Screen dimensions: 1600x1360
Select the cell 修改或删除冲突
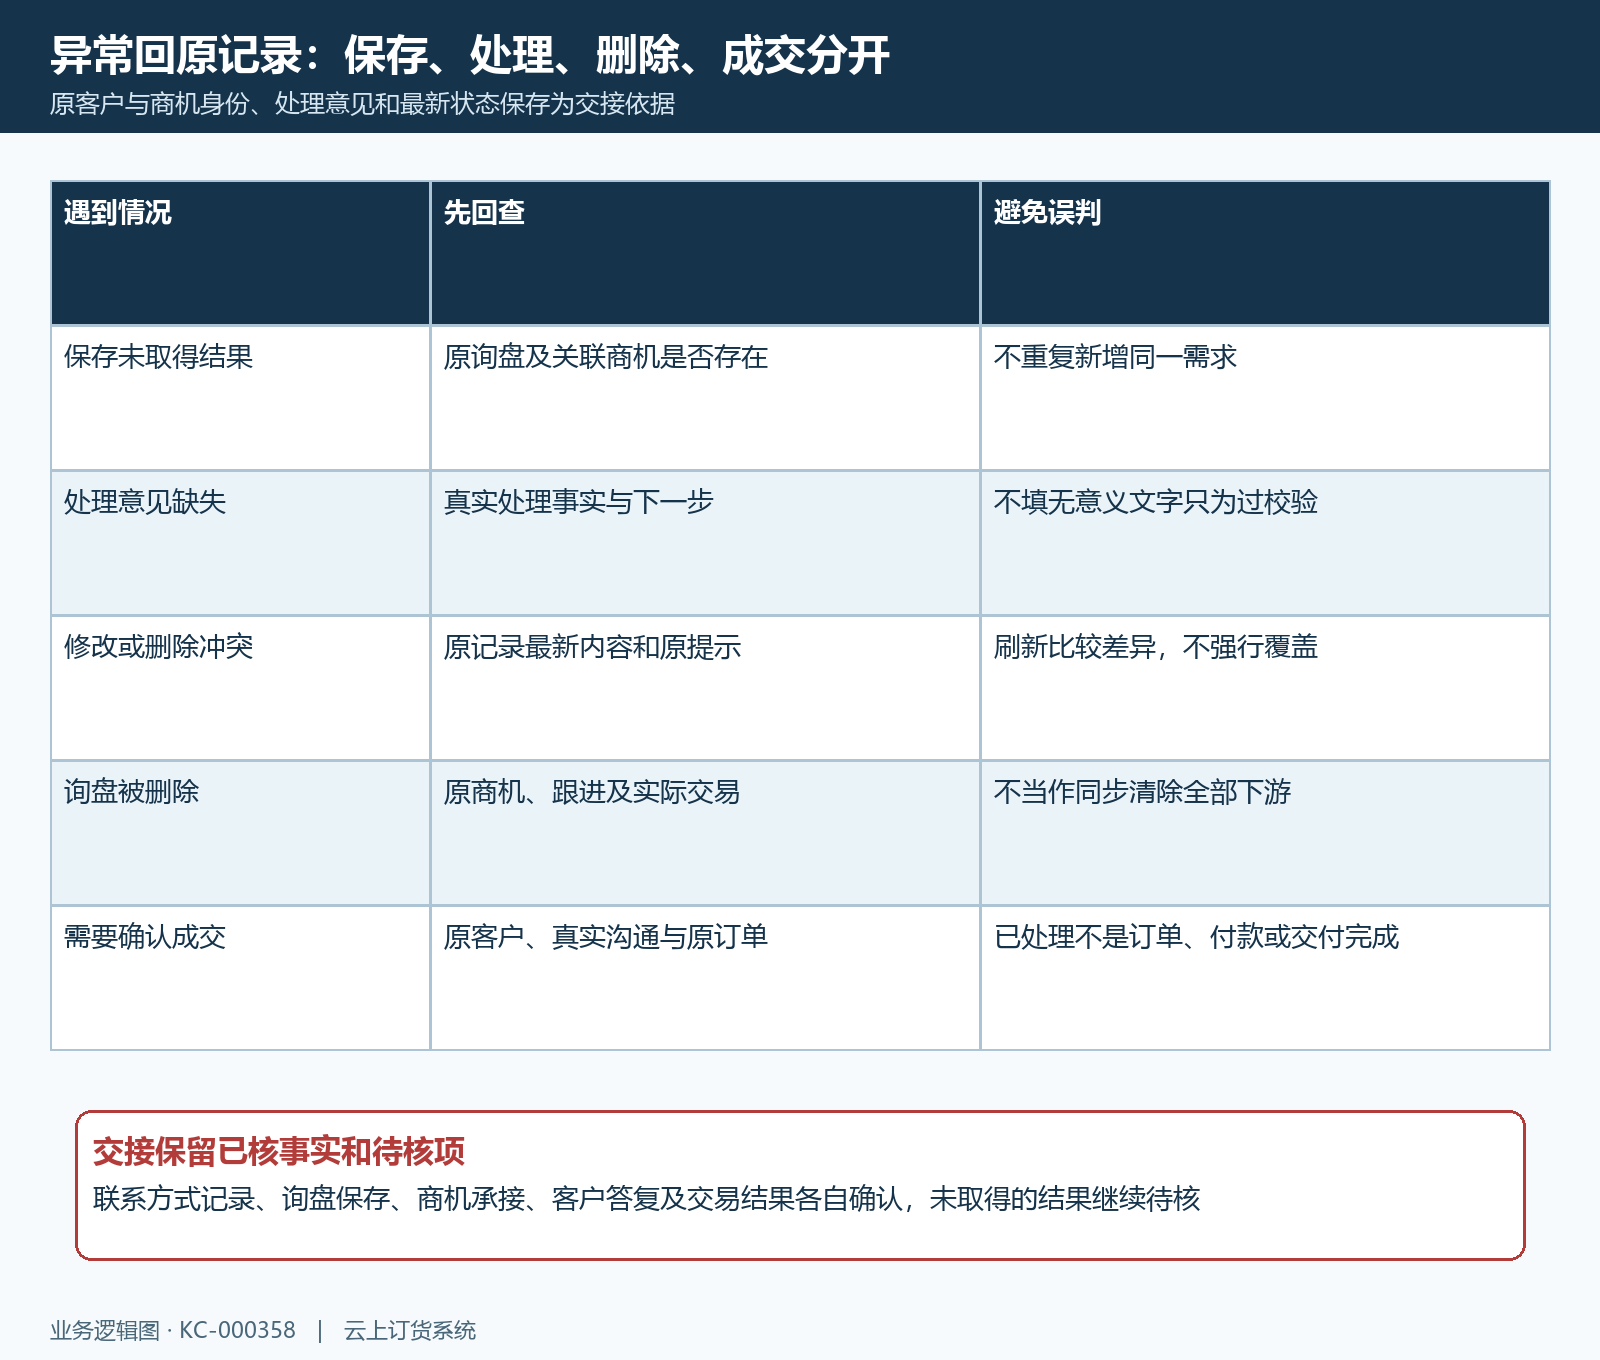pyautogui.click(x=240, y=688)
